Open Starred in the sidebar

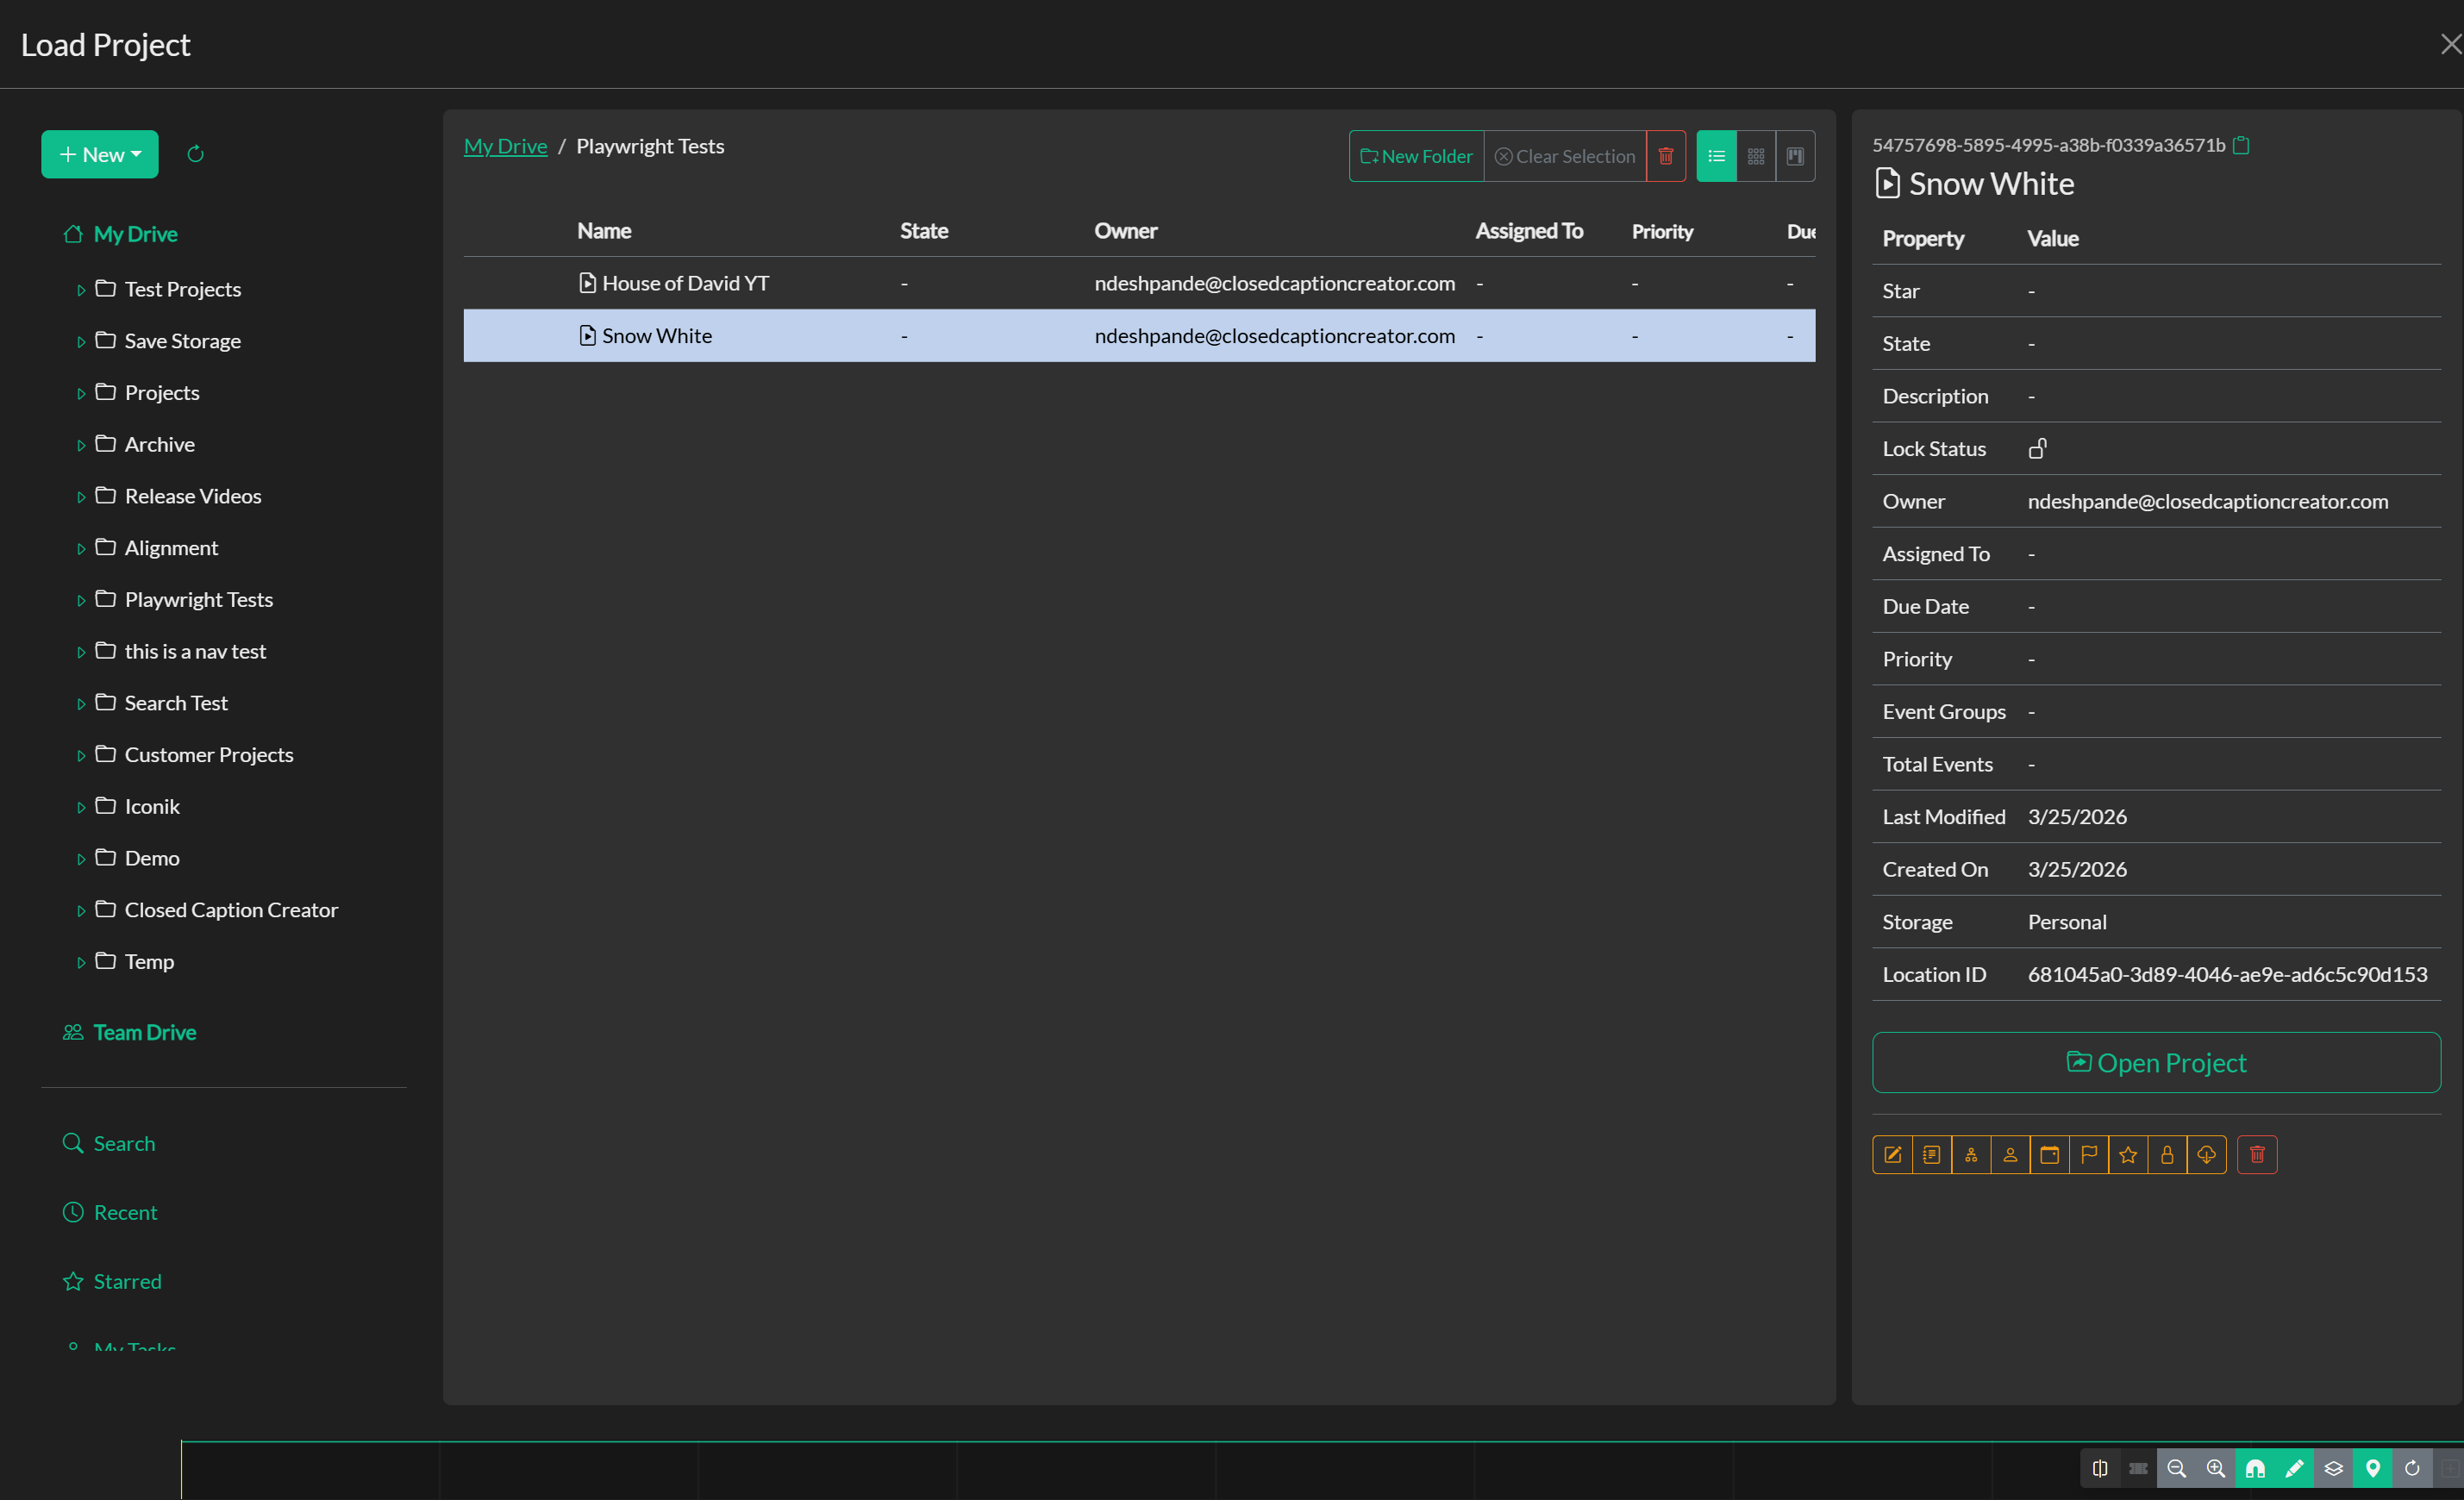pyautogui.click(x=112, y=1281)
